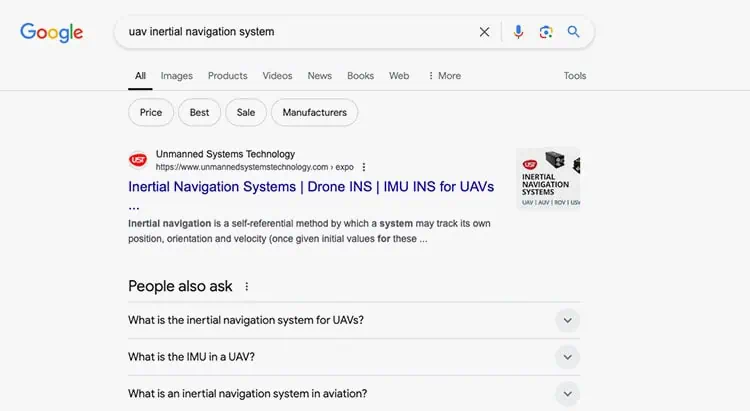
Task: Click the 'People also ask' heading
Action: click(x=180, y=286)
